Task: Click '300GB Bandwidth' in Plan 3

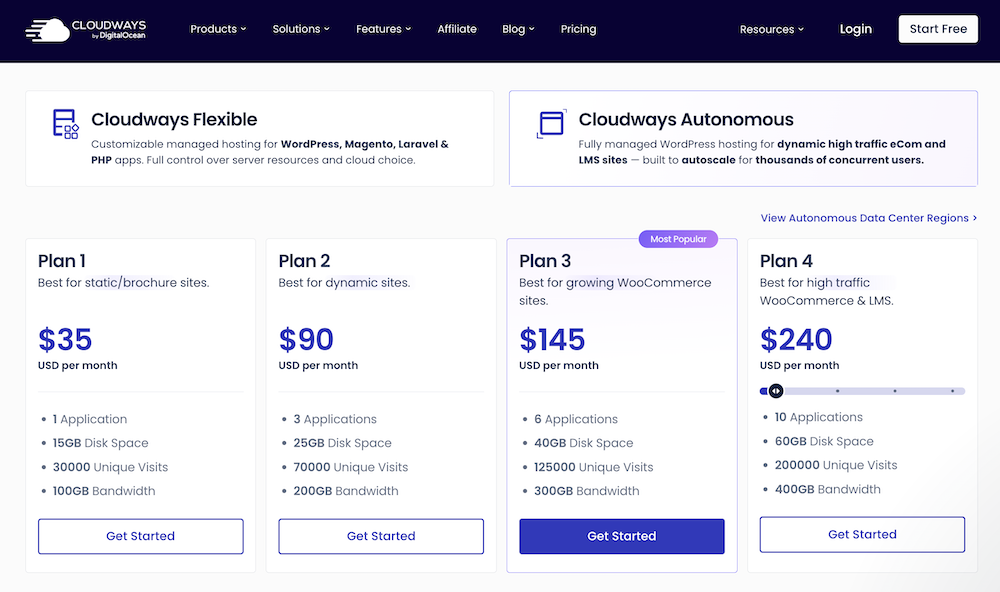Action: pyautogui.click(x=587, y=491)
